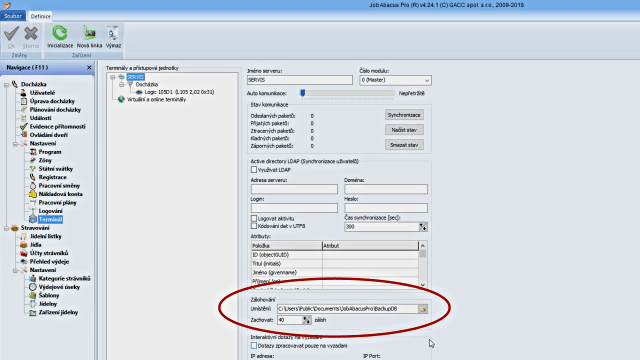Click the Výmaz toolbar icon
Image resolution: width=640 pixels, height=360 pixels.
pyautogui.click(x=113, y=37)
